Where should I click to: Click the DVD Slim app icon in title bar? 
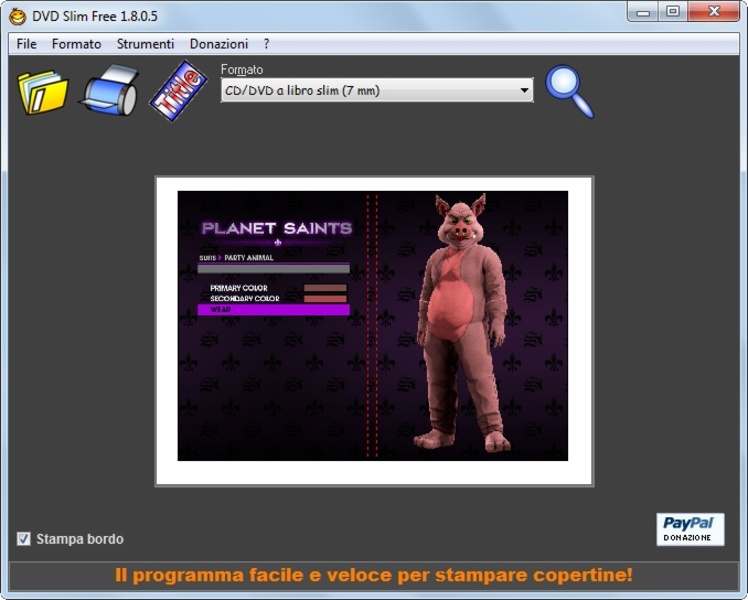click(x=17, y=16)
